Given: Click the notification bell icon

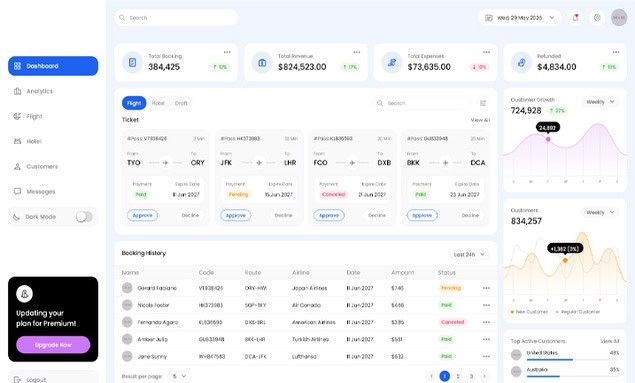Looking at the screenshot, I should point(575,18).
